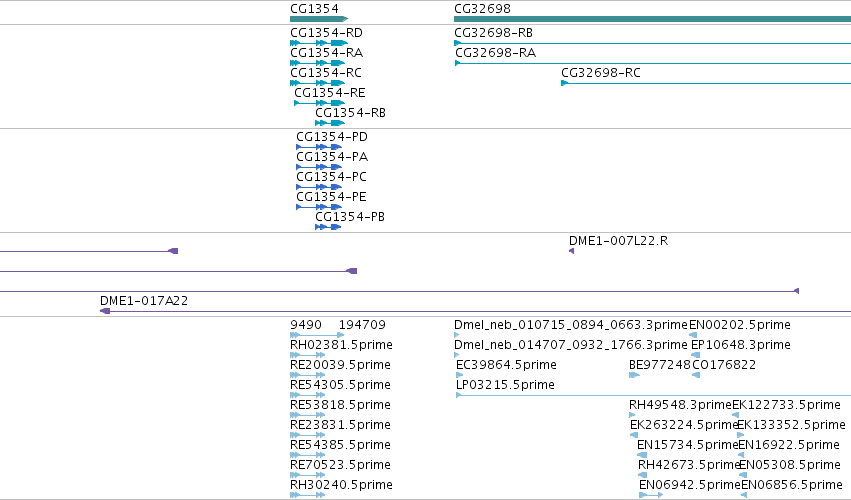Select EST BE977248
851x500 pixels.
pos(660,365)
